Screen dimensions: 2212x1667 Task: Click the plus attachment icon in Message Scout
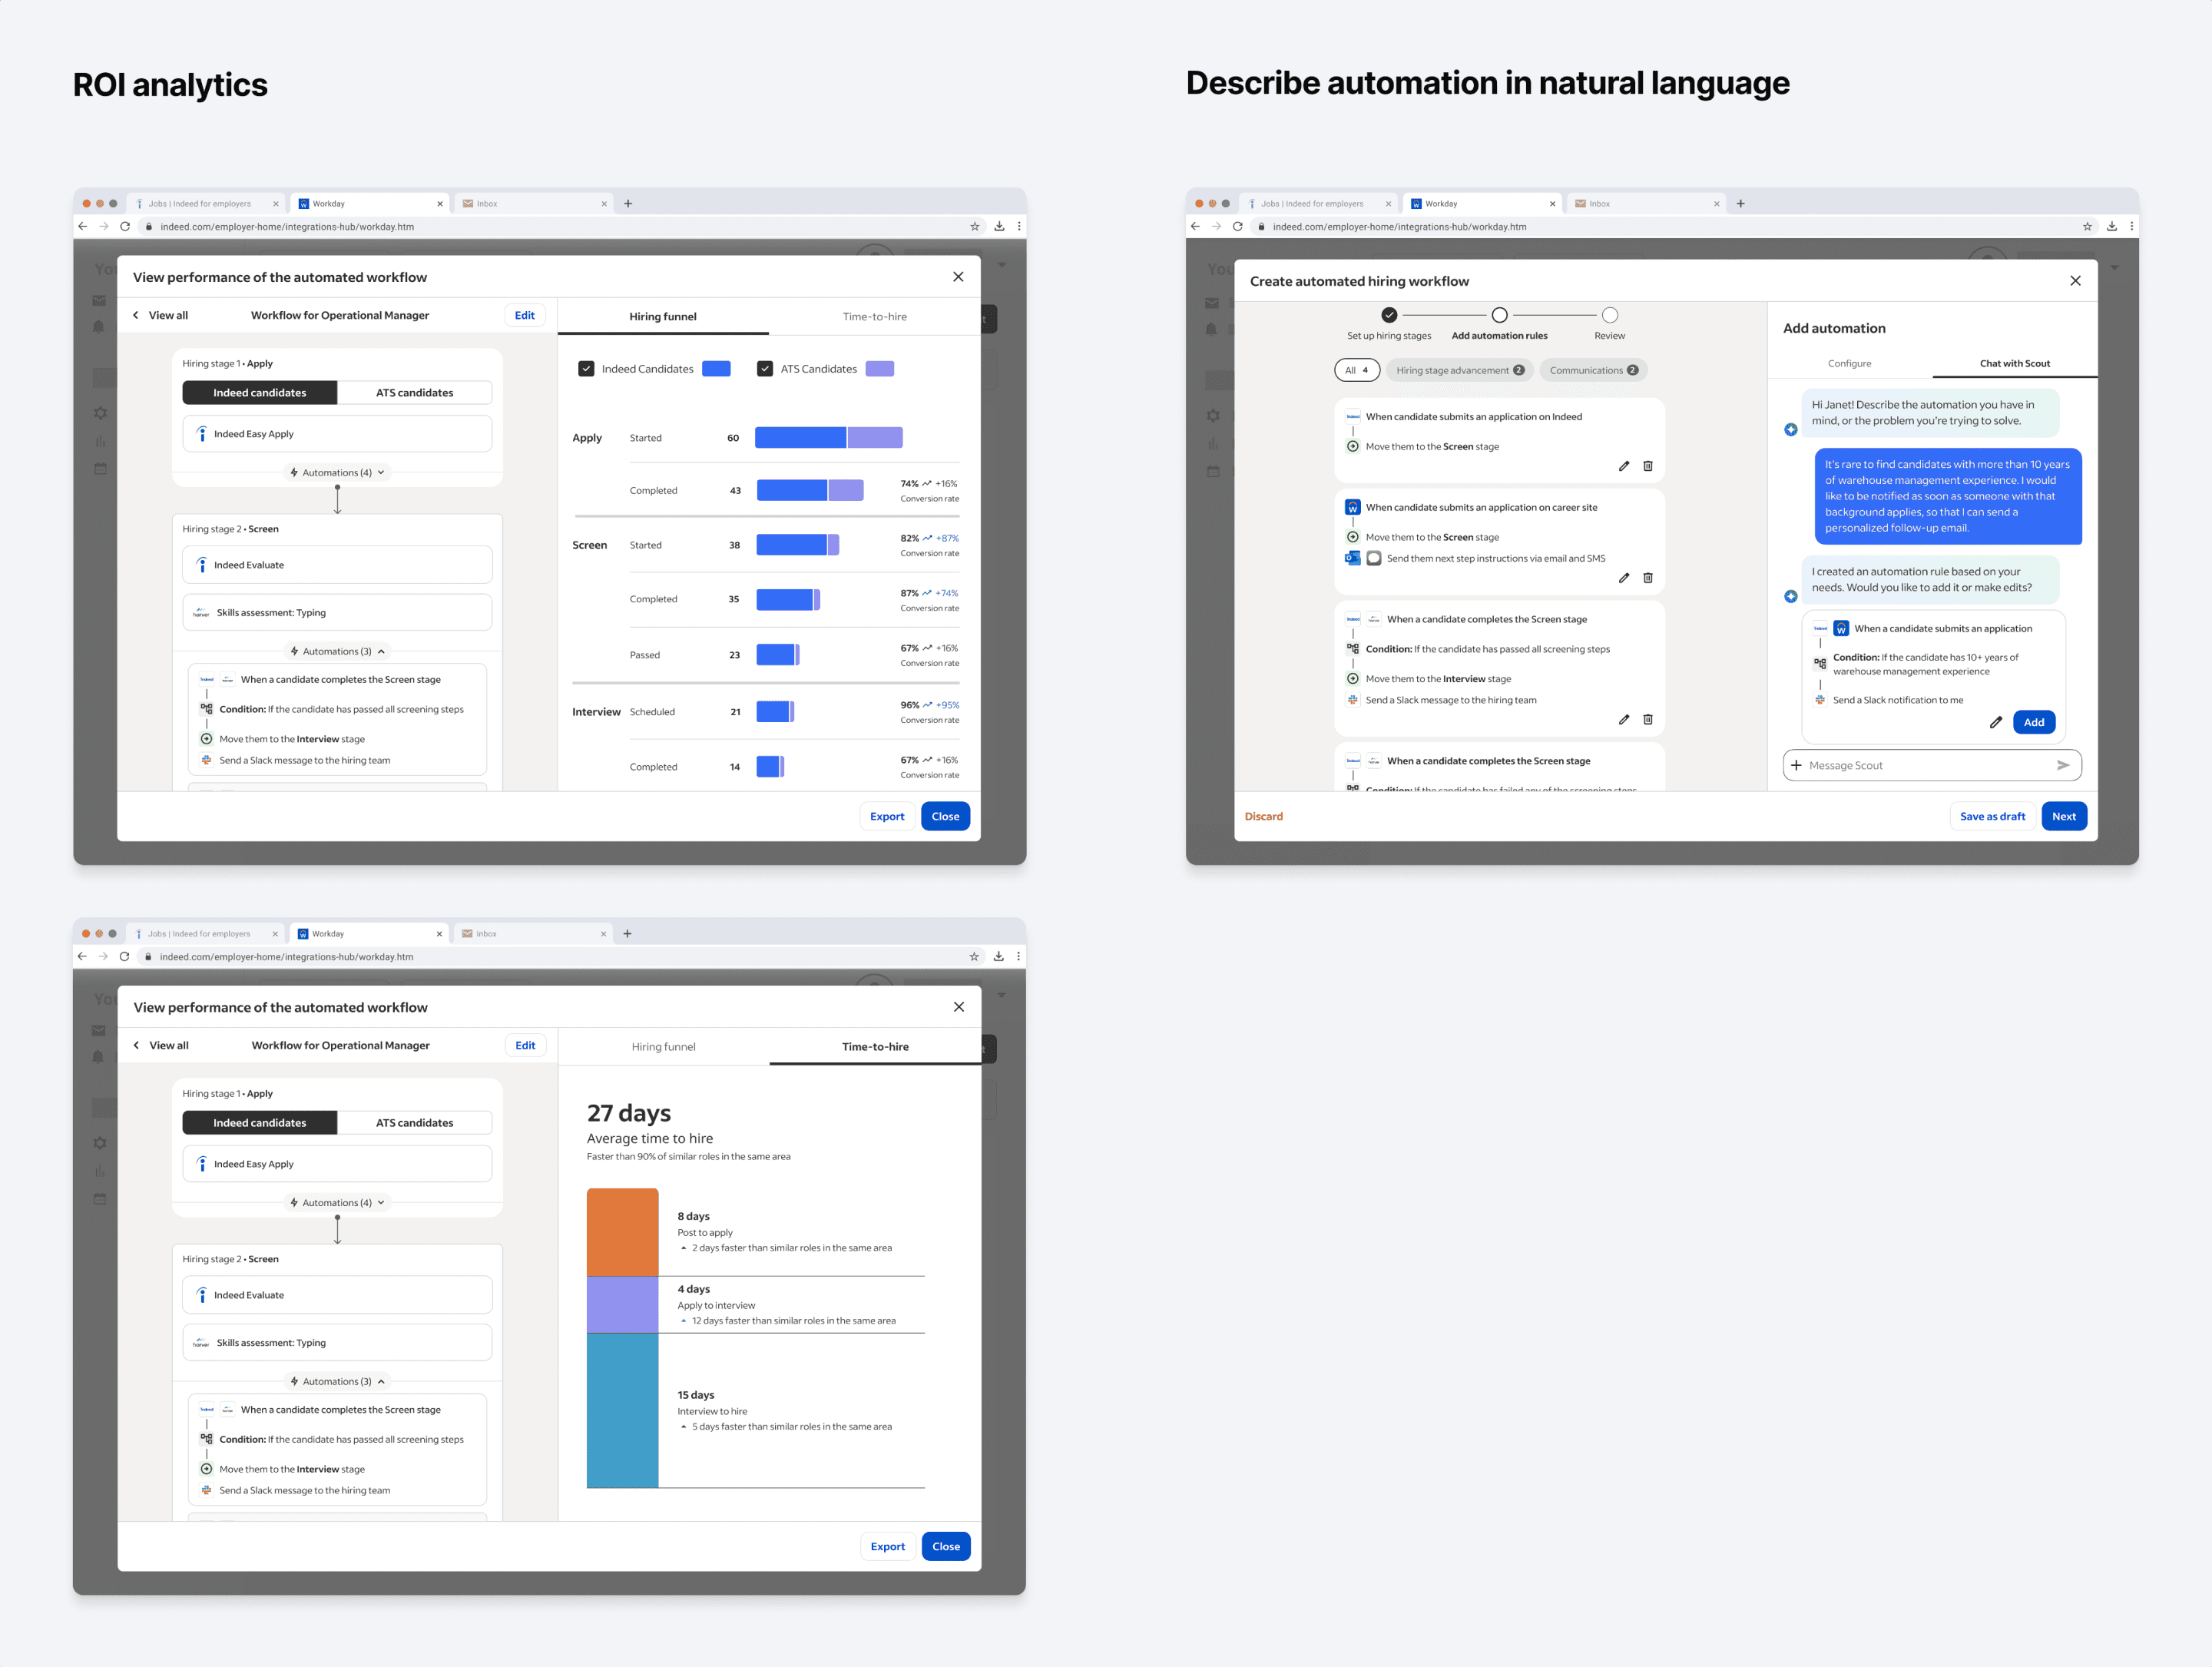pos(1796,765)
